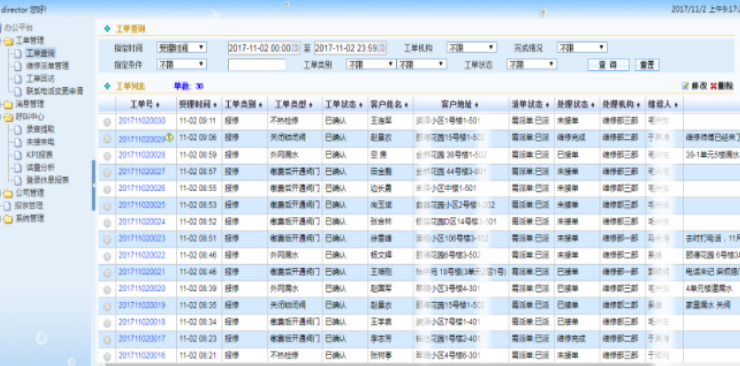This screenshot has height=366, width=740.
Task: Click the folder icon beside 公司管理
Action: [x=8, y=193]
